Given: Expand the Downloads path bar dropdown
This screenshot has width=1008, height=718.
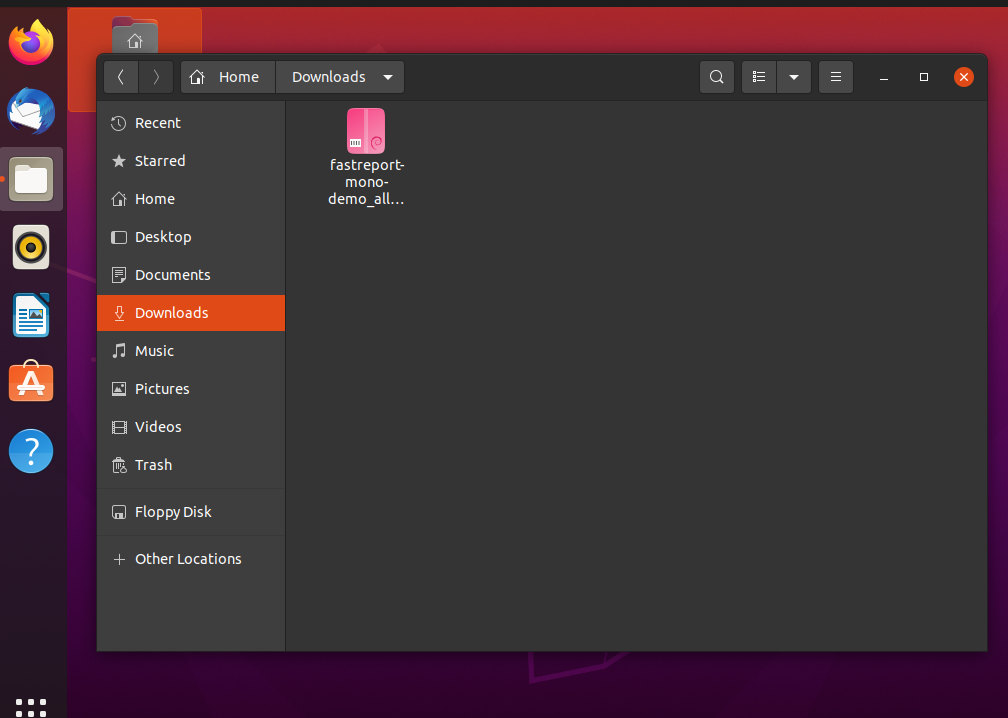Looking at the screenshot, I should click(x=388, y=77).
